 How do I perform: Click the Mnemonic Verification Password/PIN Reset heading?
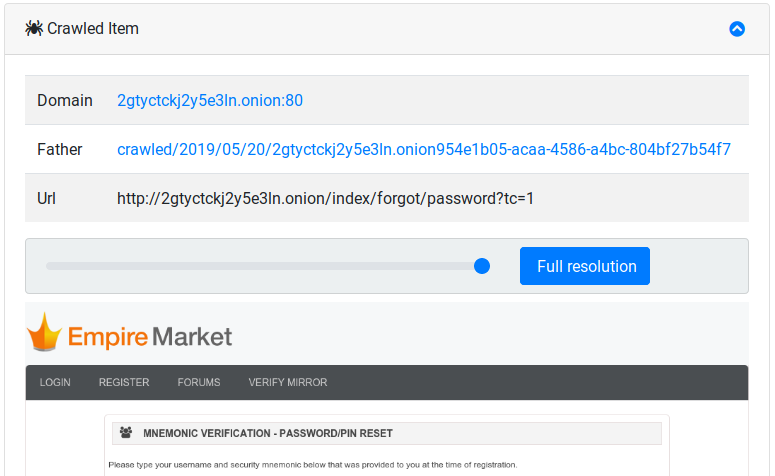[x=268, y=433]
